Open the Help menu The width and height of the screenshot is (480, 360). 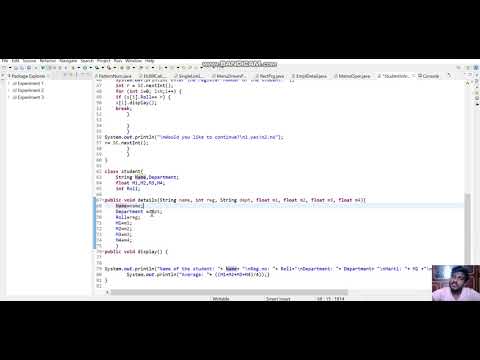[150, 61]
